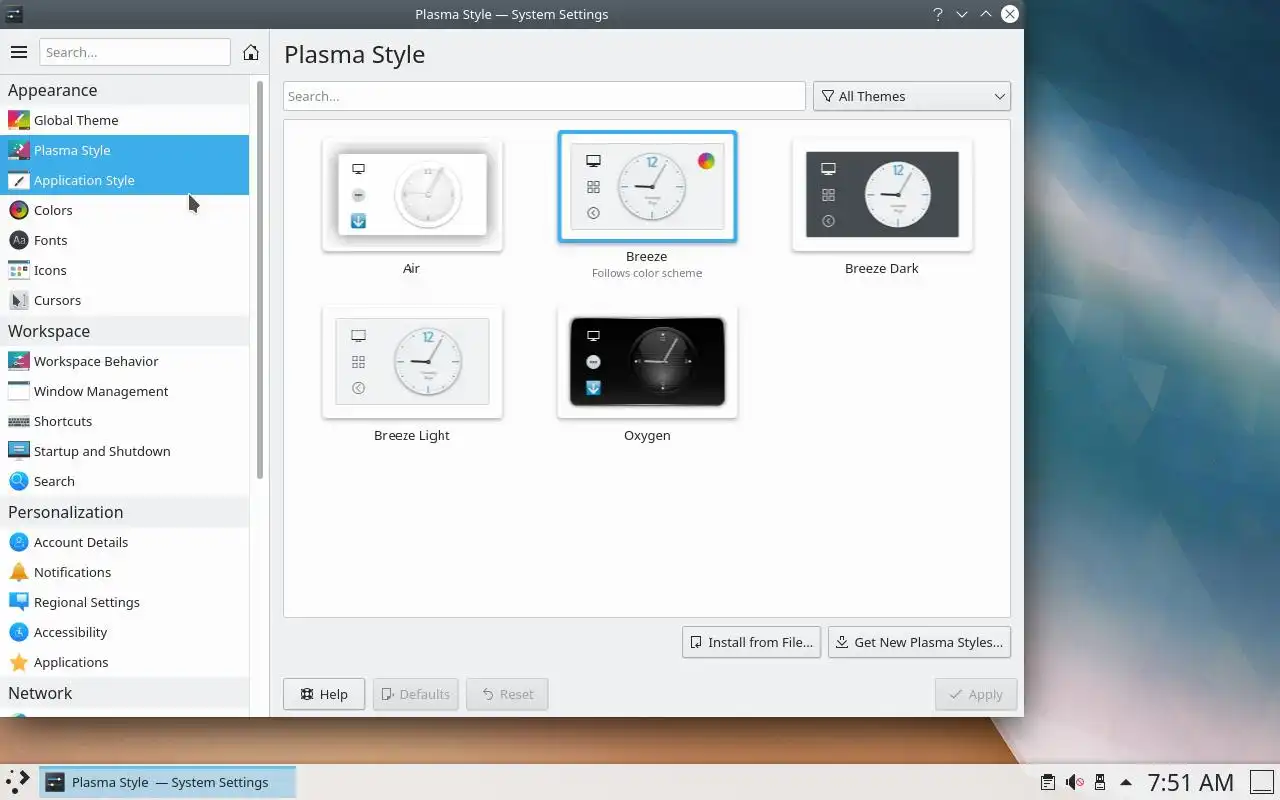Open Accessibility settings in sidebar
The image size is (1280, 800).
pos(124,632)
